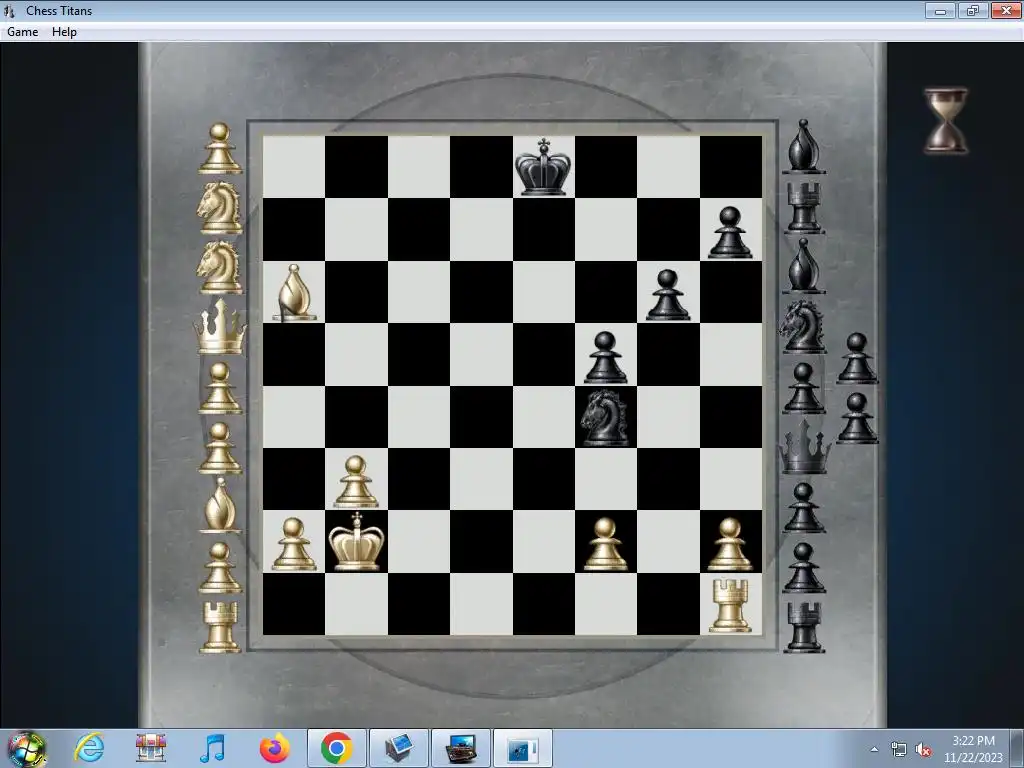Viewport: 1024px width, 768px height.
Task: Select the white pawn on a2
Action: tap(294, 544)
